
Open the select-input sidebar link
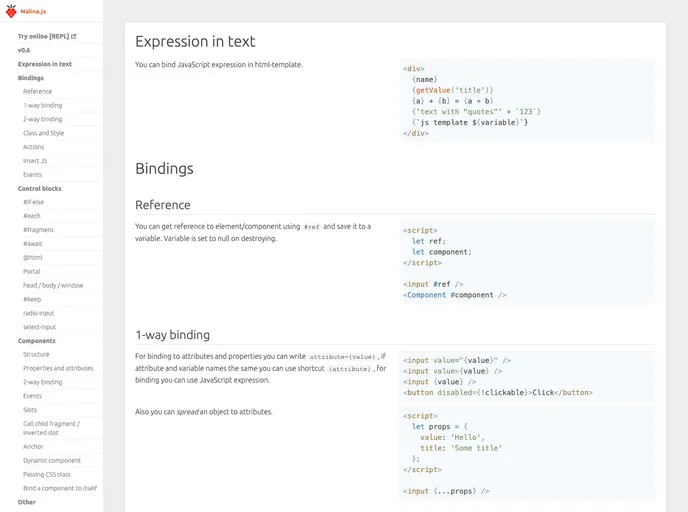coord(39,327)
